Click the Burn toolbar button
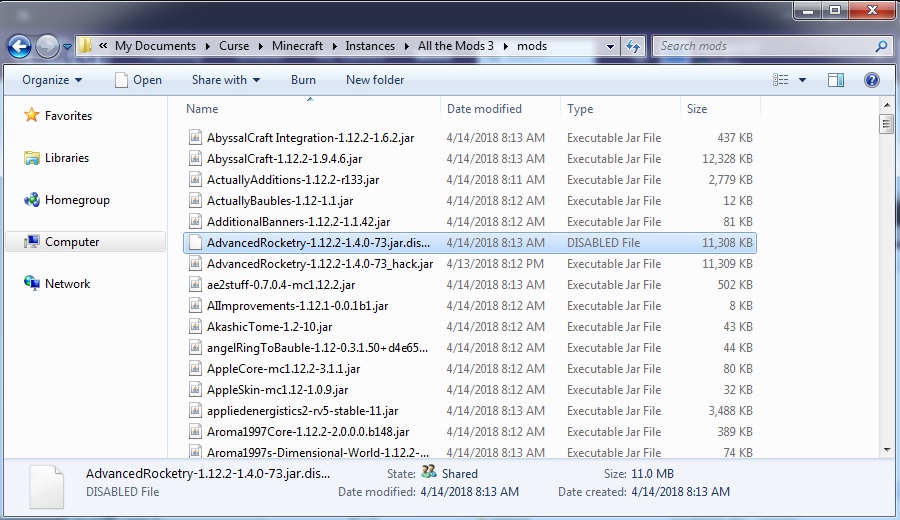The image size is (900, 520). (303, 80)
